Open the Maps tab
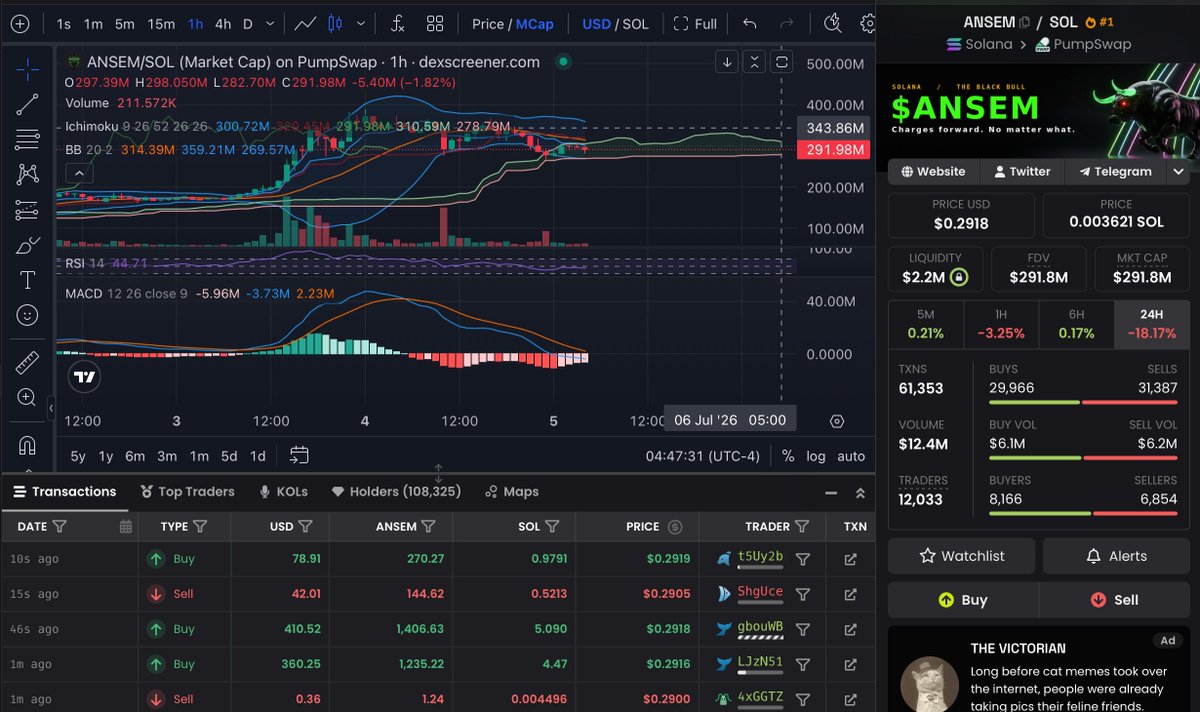 click(x=511, y=492)
